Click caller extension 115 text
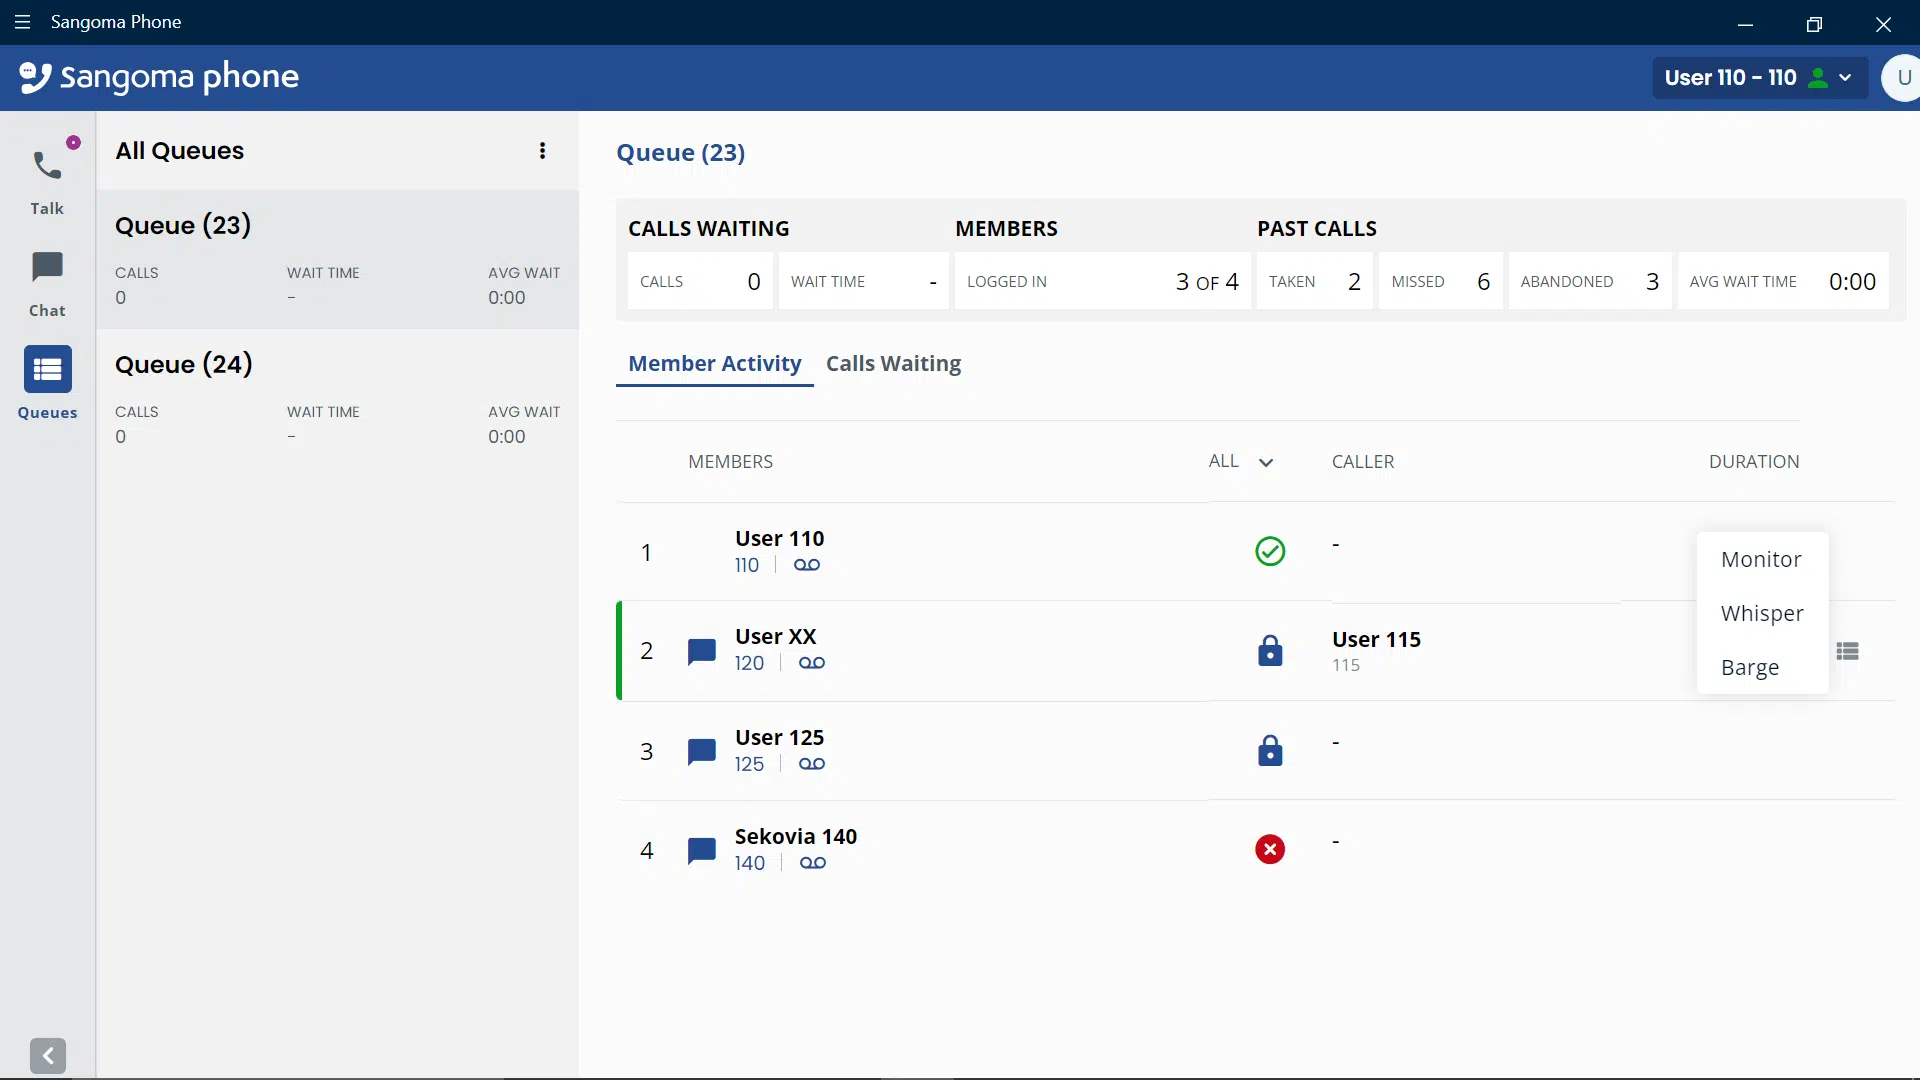1920x1080 pixels. tap(1345, 665)
